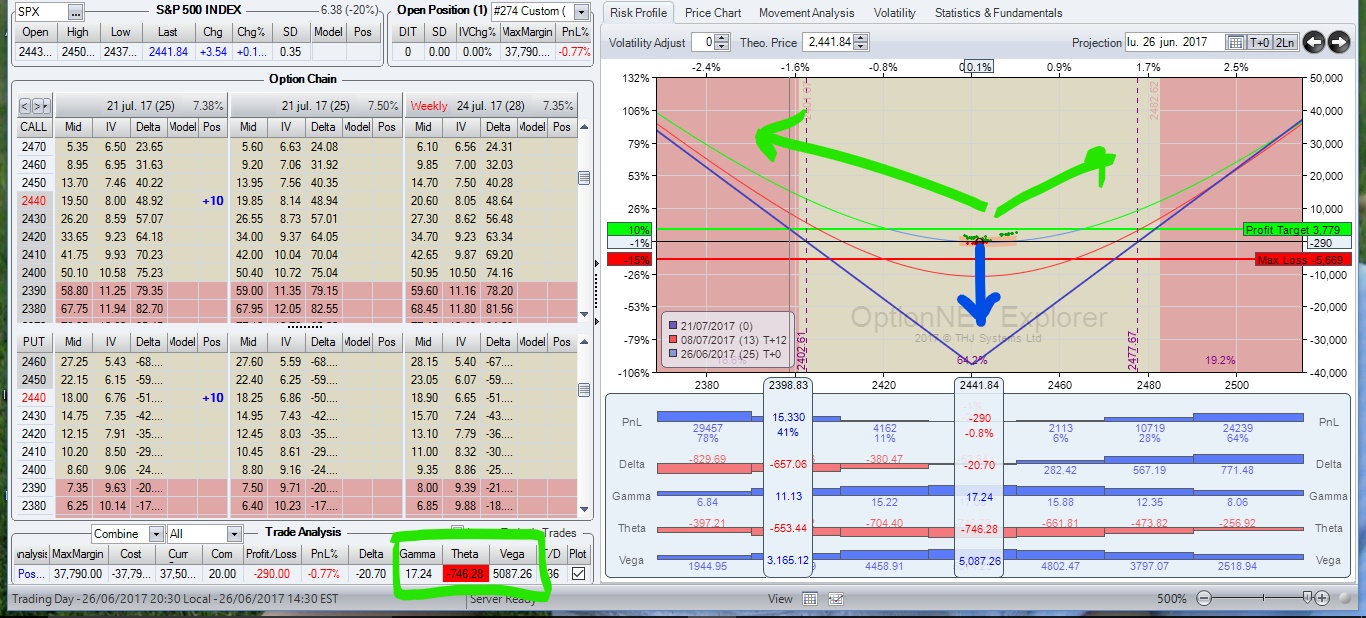
Task: Open the Projection date calendar picker
Action: point(1236,42)
